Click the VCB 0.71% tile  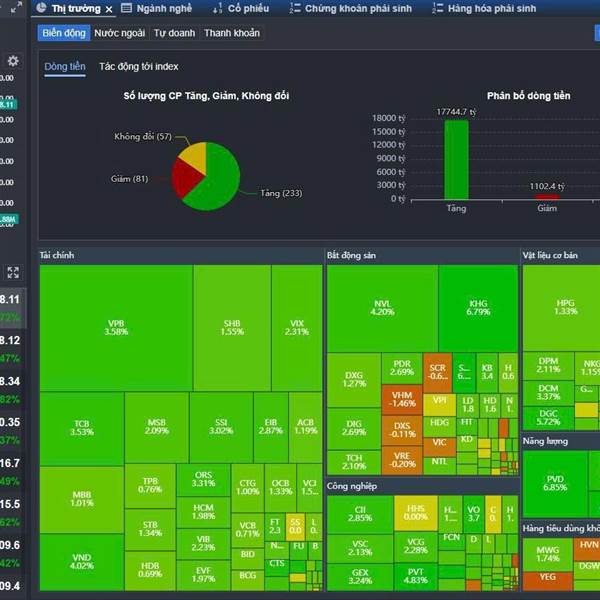(x=248, y=530)
